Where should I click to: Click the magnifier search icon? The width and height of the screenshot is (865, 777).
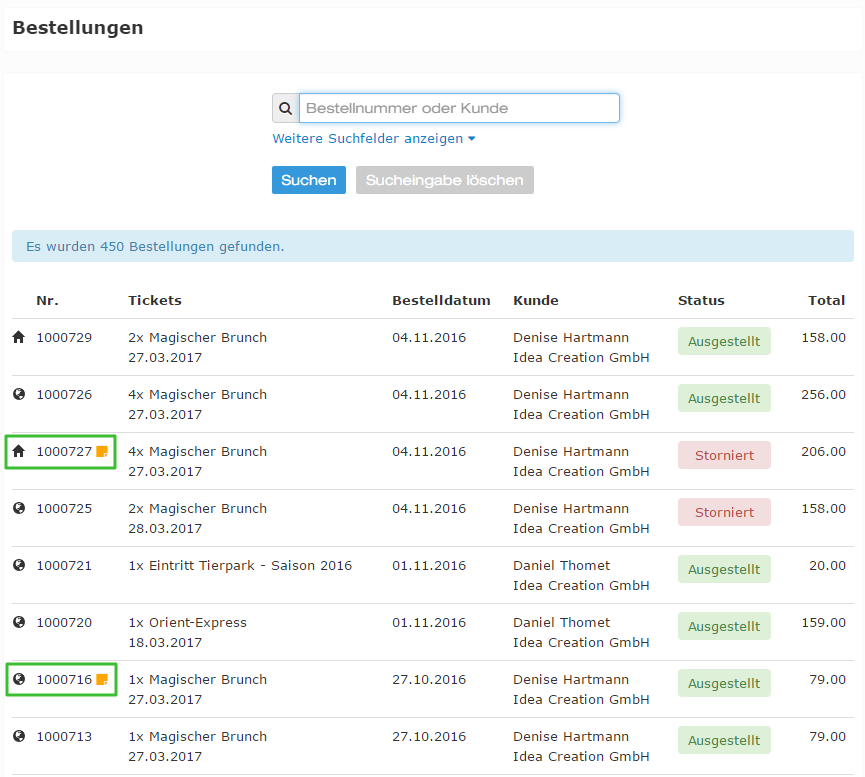point(285,108)
